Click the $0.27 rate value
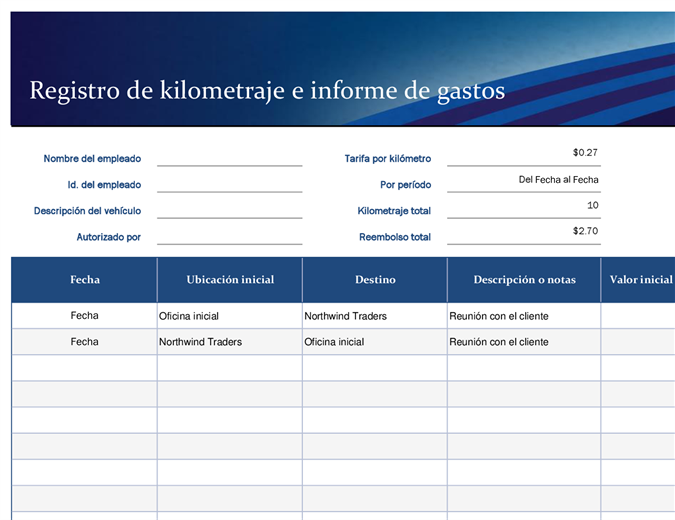This screenshot has height=520, width=675. [x=585, y=152]
